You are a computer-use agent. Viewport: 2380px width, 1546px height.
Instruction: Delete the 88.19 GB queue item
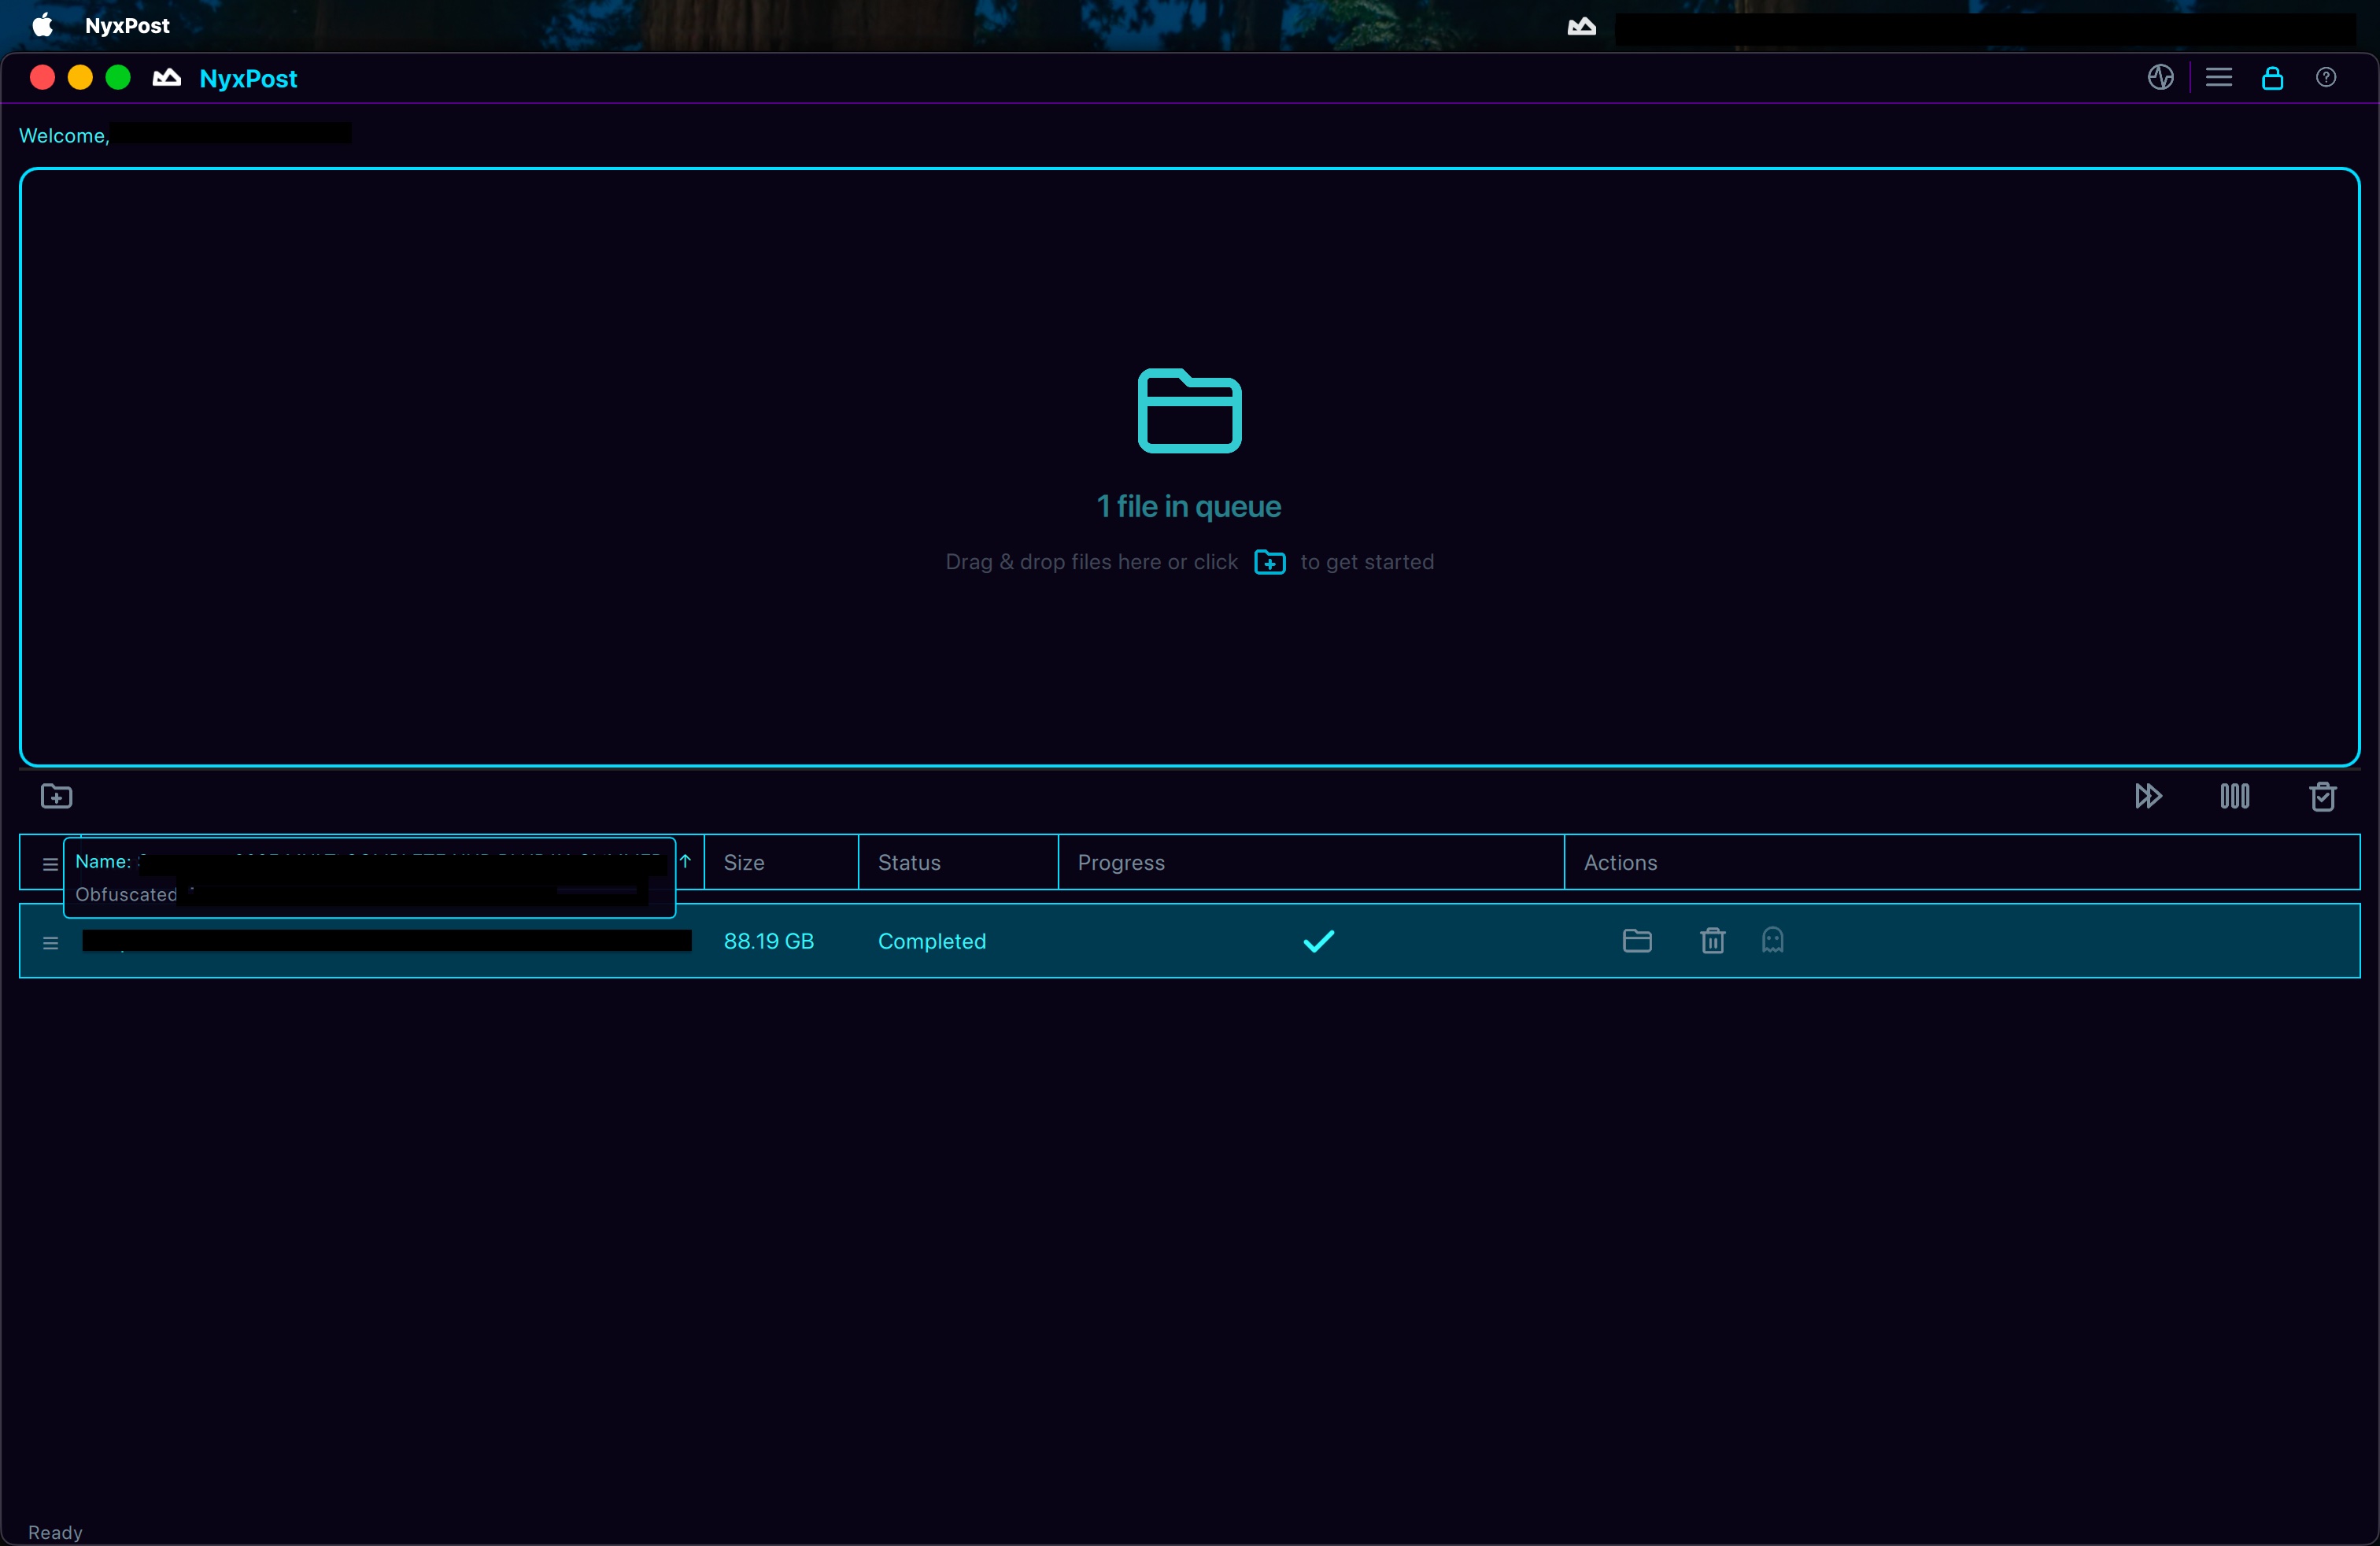pyautogui.click(x=1712, y=940)
